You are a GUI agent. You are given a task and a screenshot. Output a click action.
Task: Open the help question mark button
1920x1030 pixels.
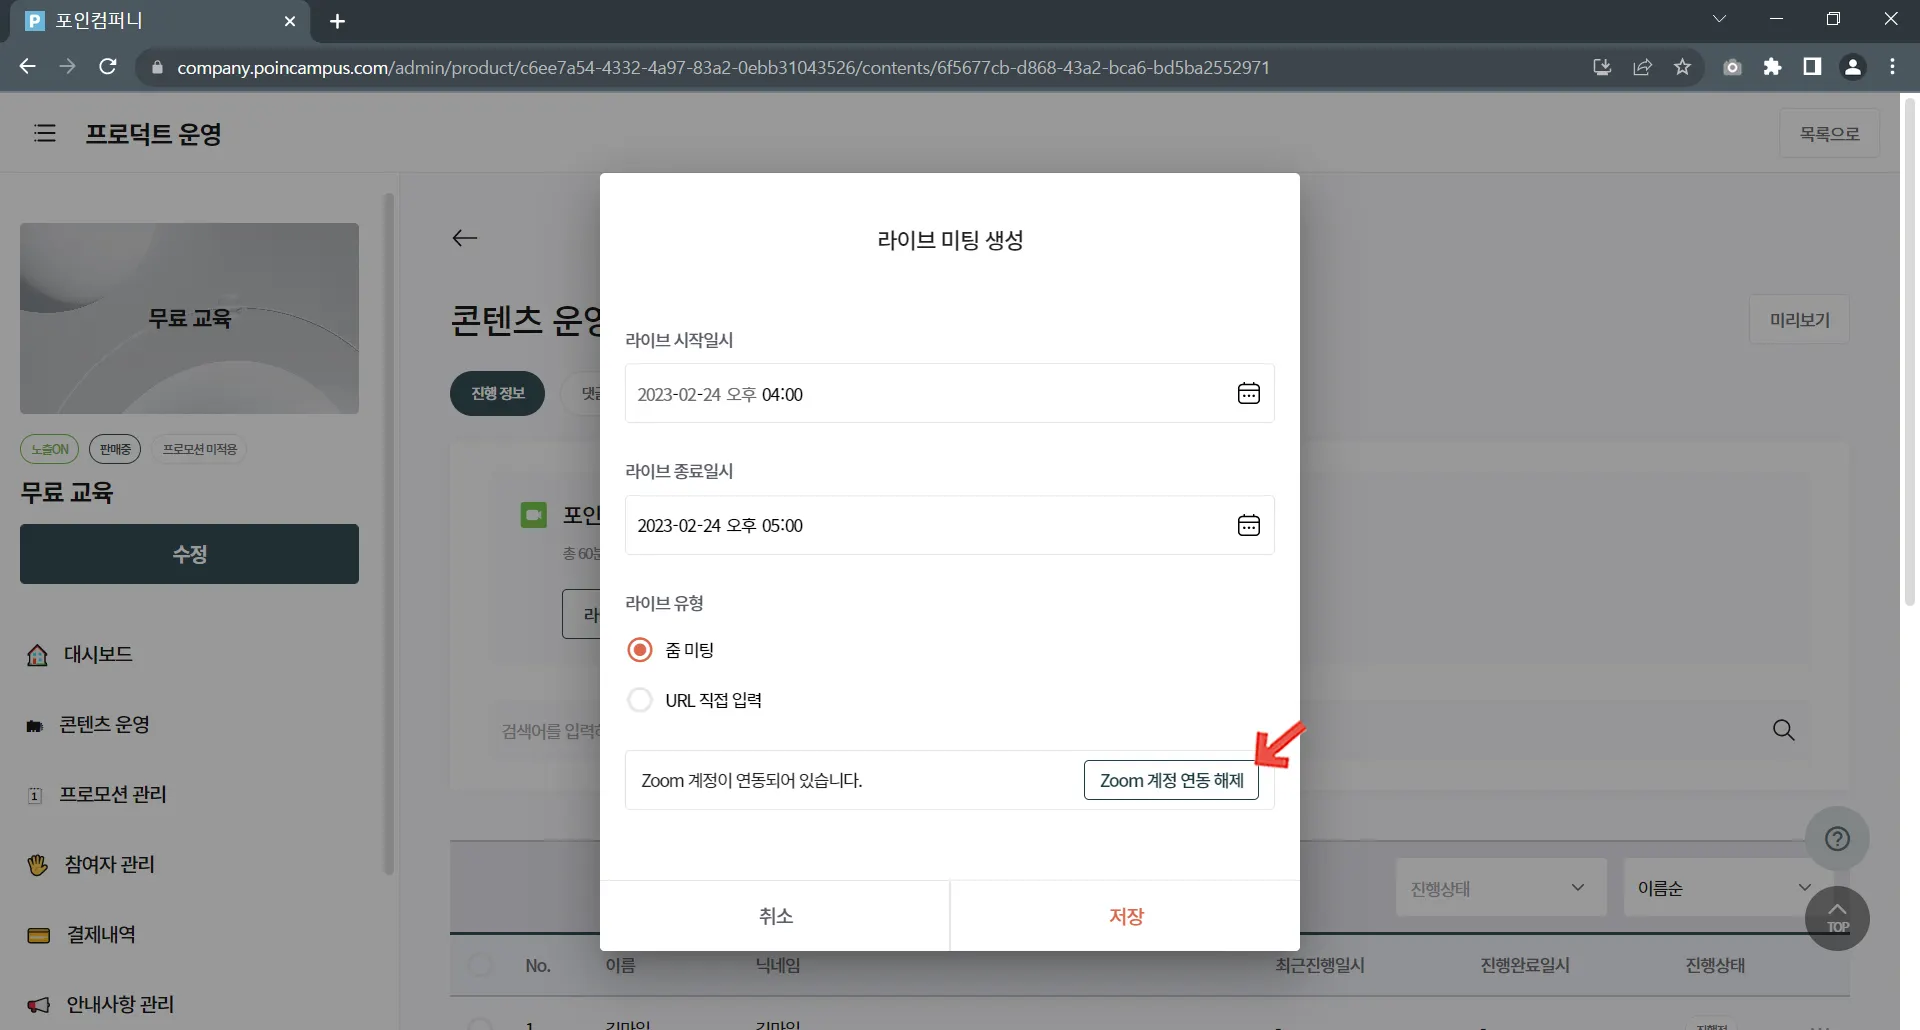pos(1837,839)
